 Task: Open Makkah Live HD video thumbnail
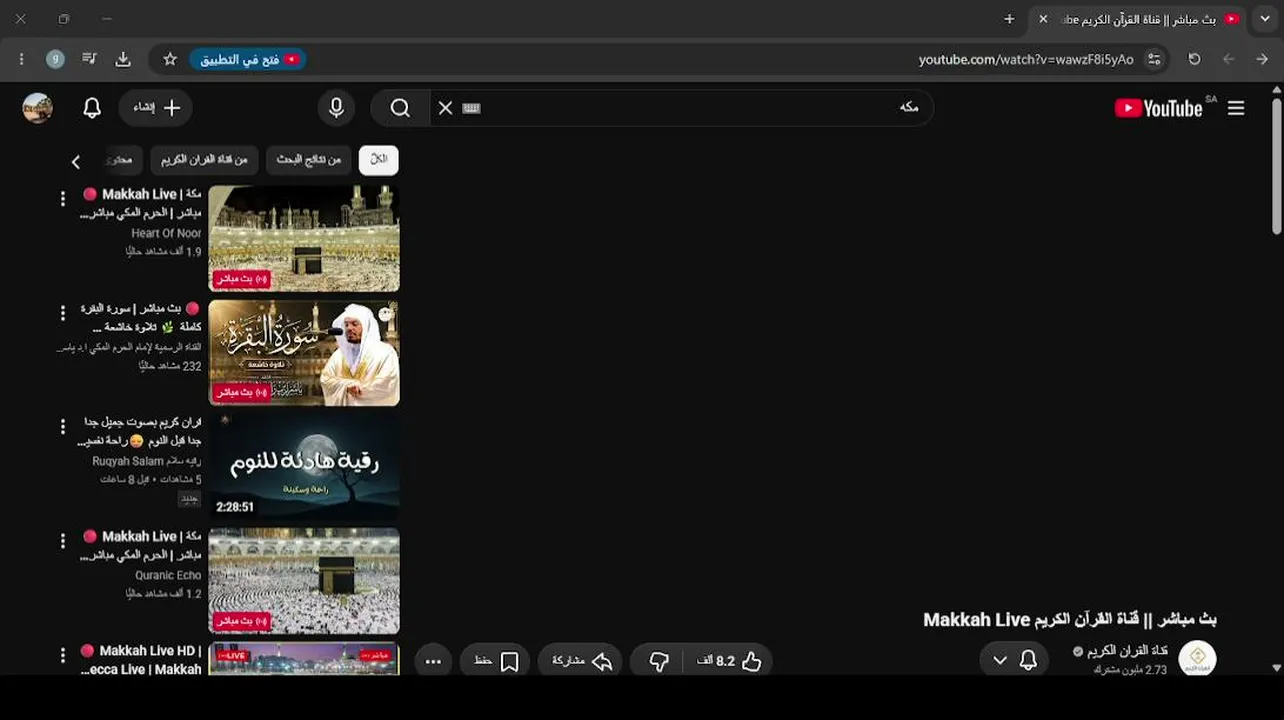tap(304, 658)
